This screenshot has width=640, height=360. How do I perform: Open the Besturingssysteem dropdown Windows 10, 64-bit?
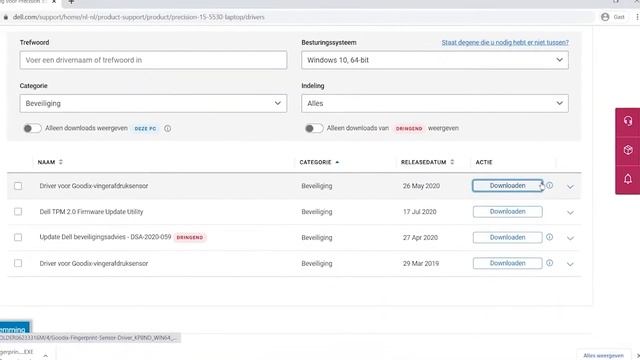(435, 60)
